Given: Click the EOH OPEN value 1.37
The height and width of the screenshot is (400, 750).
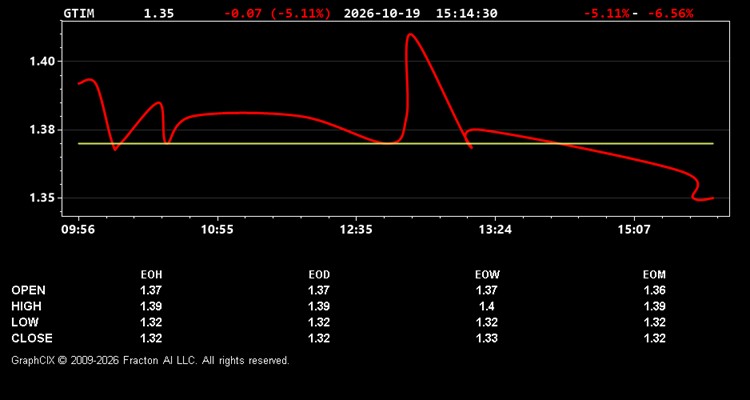Looking at the screenshot, I should 151,290.
